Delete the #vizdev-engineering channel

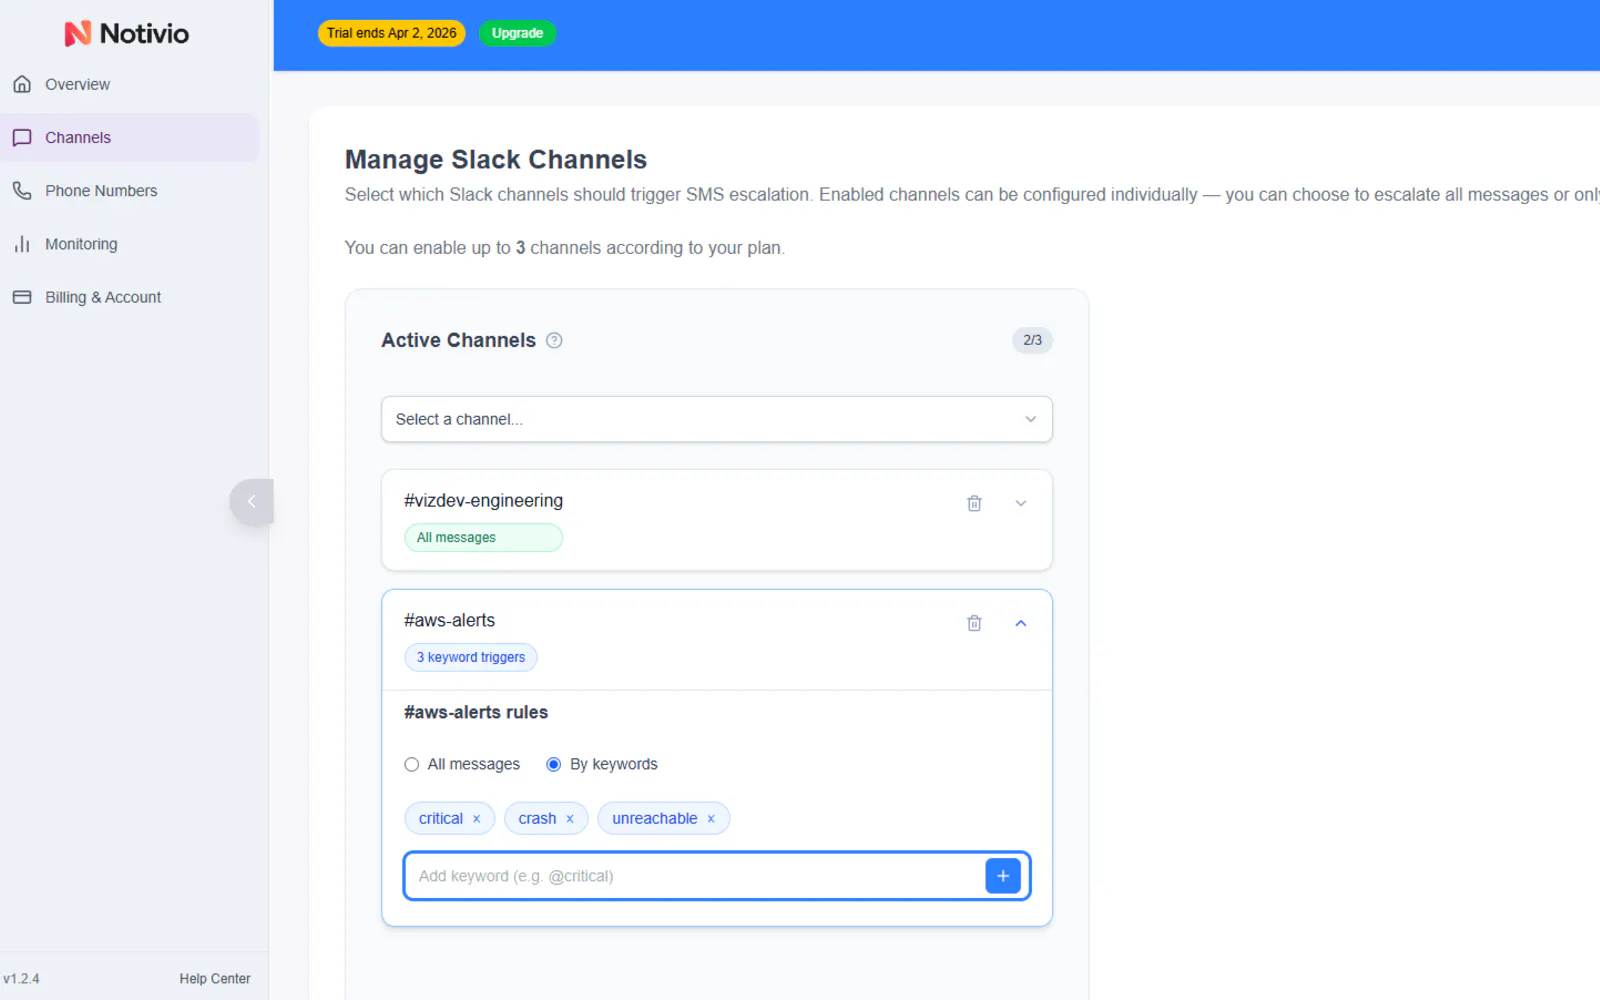[x=974, y=503]
